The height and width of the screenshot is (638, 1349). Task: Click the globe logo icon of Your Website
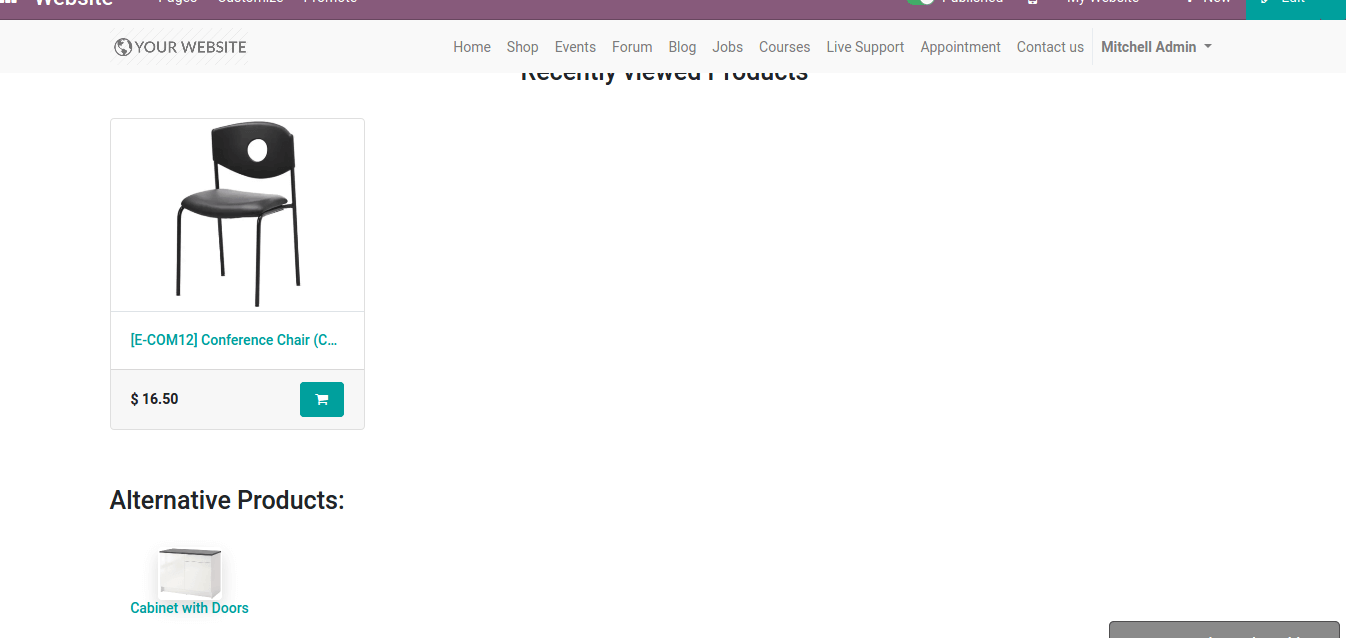(x=123, y=47)
